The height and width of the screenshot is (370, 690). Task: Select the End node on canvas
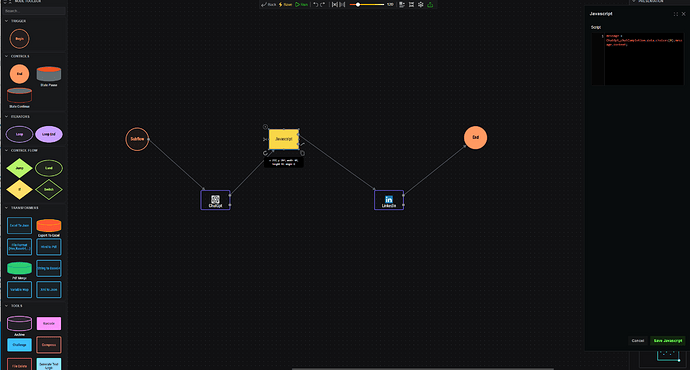475,138
